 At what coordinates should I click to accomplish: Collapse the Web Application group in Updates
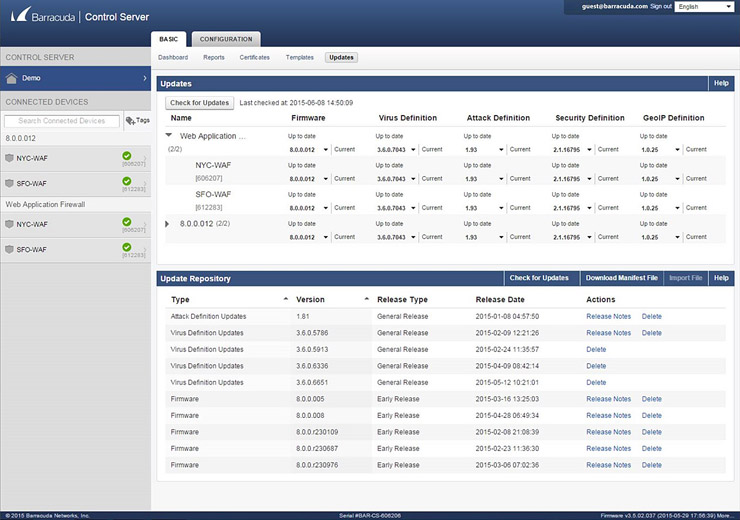(x=168, y=134)
